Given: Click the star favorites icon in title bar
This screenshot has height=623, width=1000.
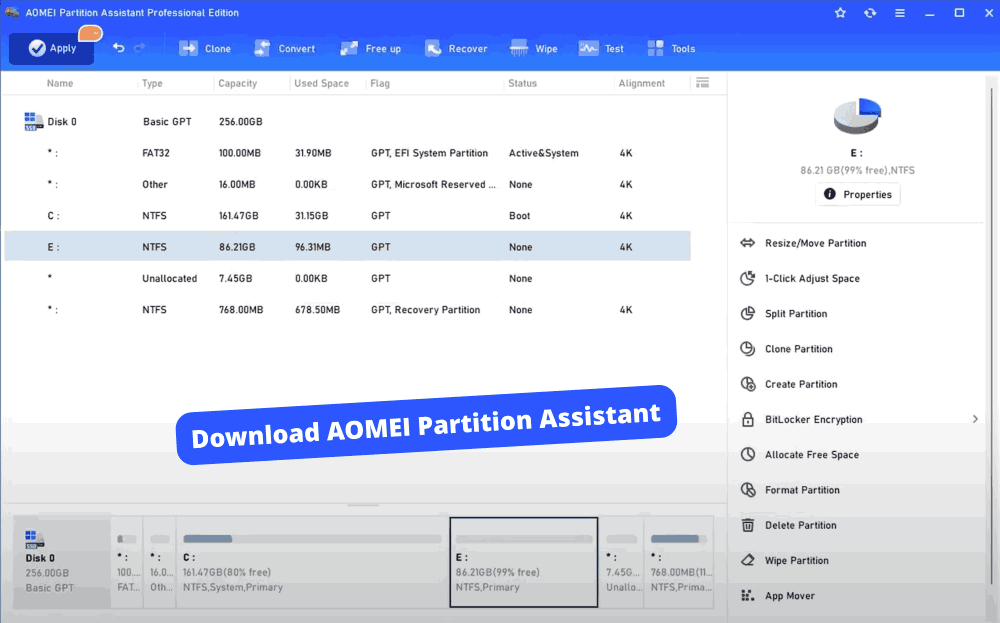Looking at the screenshot, I should tap(841, 13).
